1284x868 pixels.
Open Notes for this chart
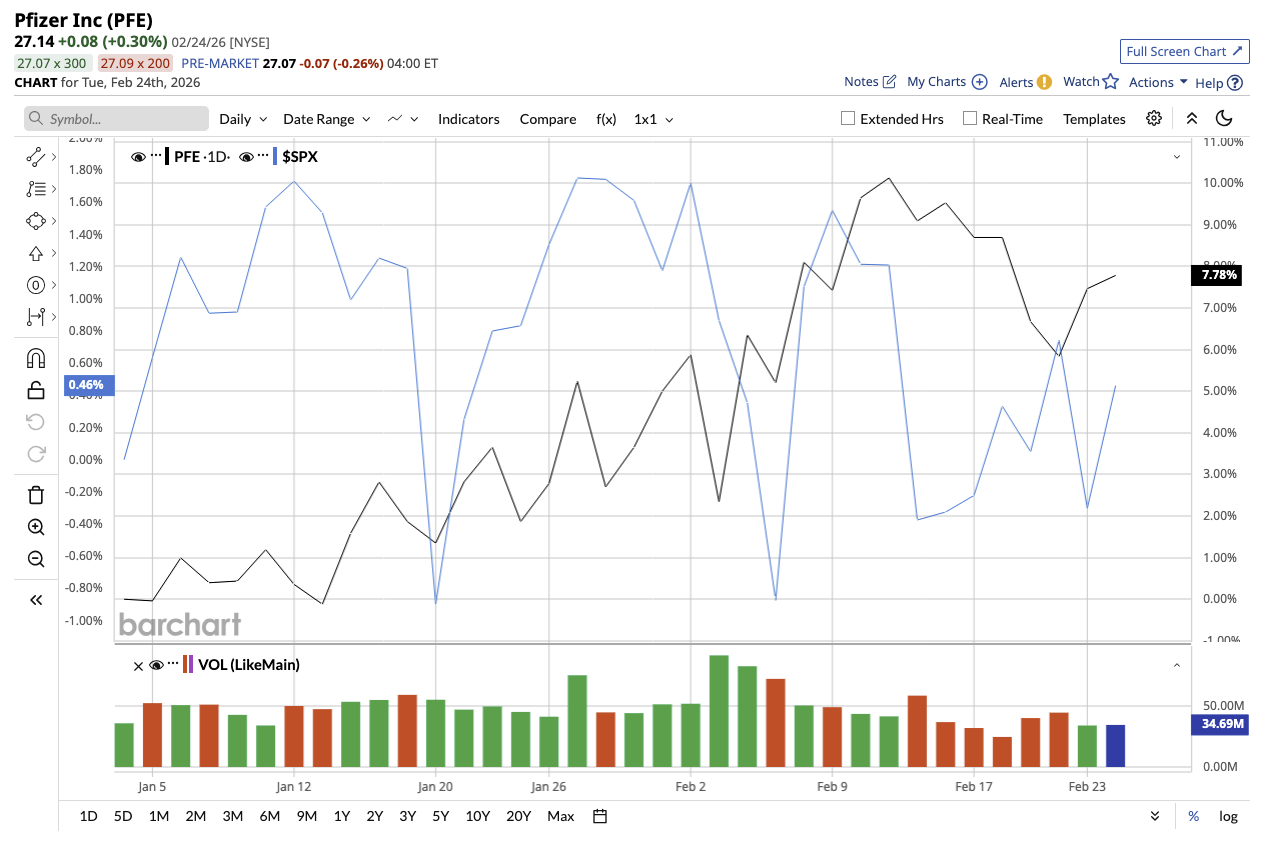coord(870,82)
